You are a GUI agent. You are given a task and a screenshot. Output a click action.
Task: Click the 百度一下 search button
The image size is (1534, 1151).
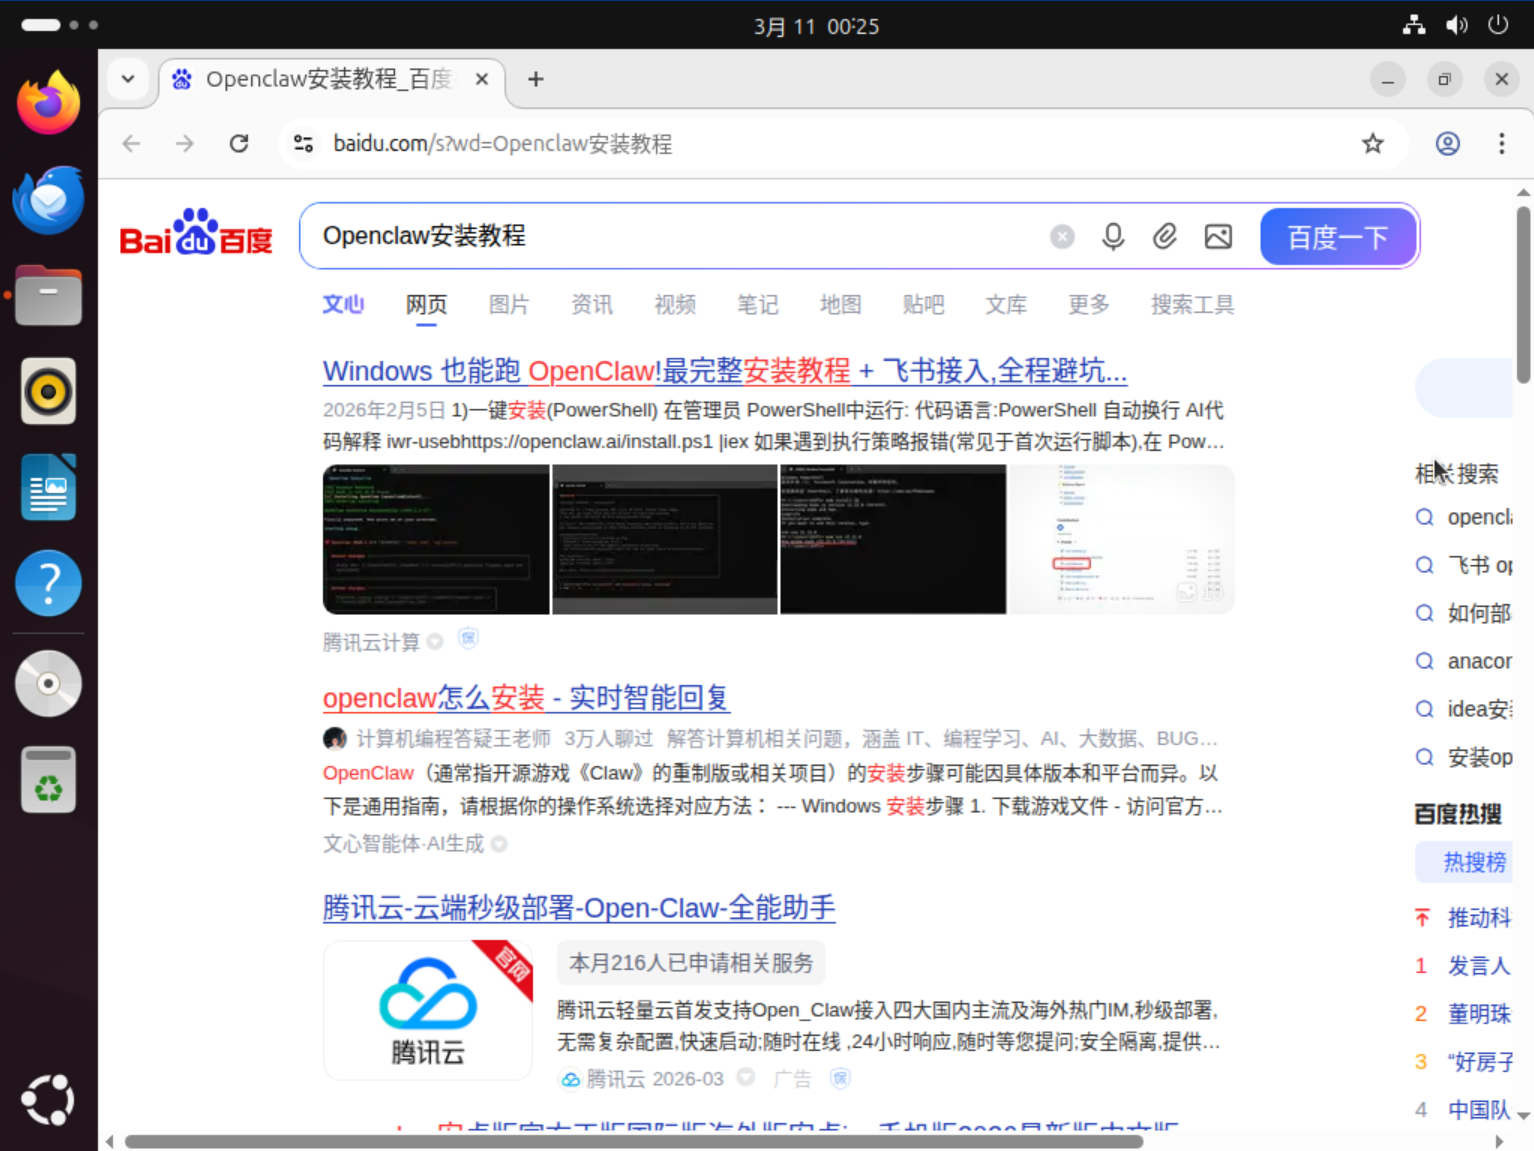(x=1338, y=236)
